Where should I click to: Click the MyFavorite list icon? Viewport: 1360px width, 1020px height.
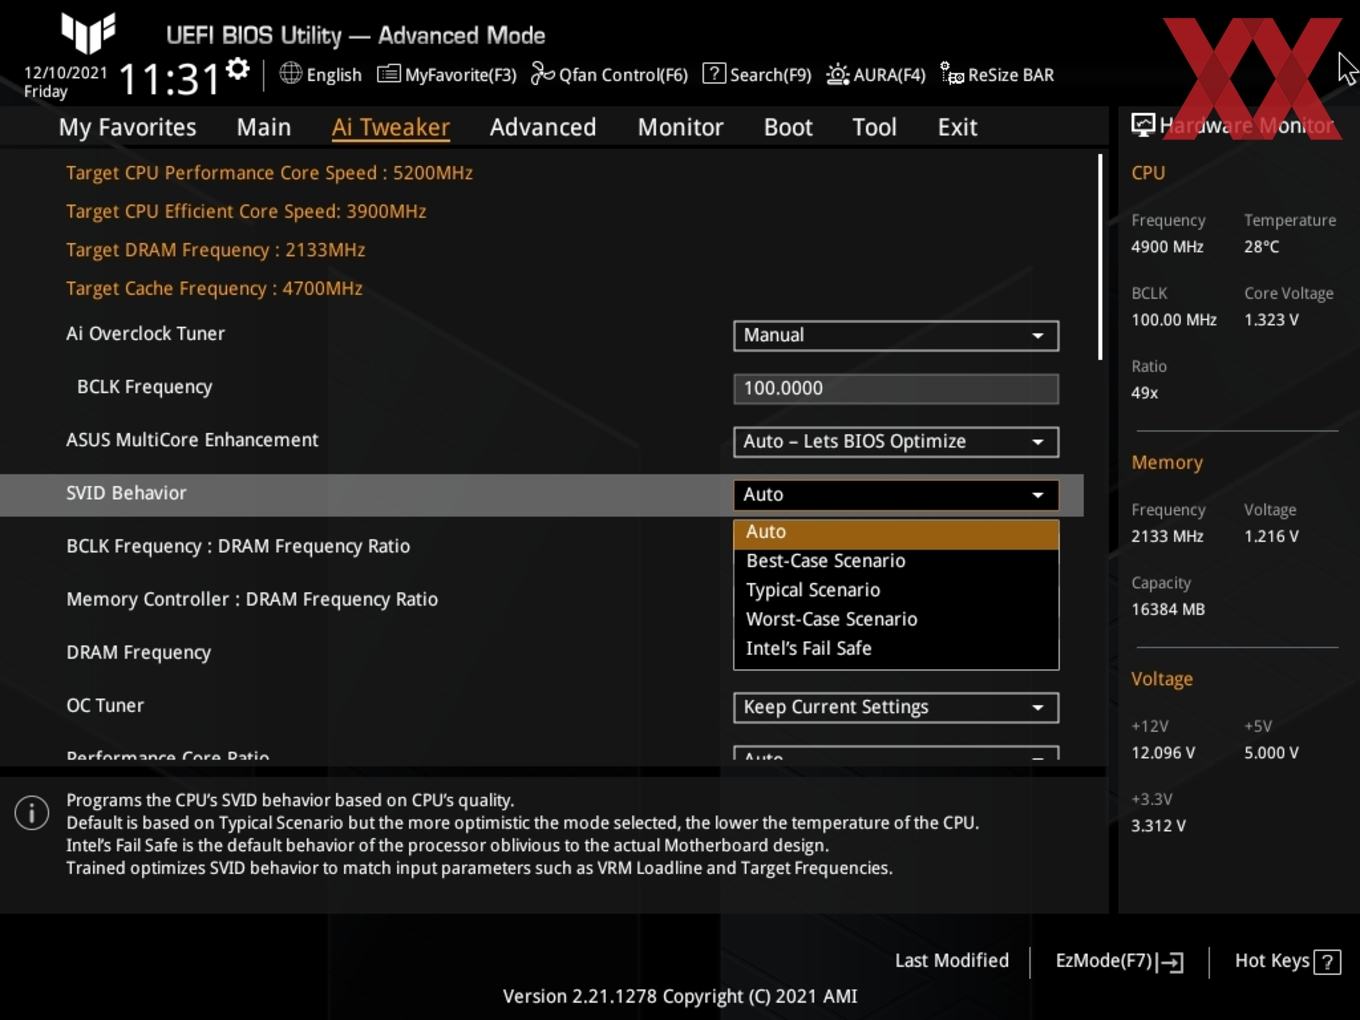click(388, 74)
